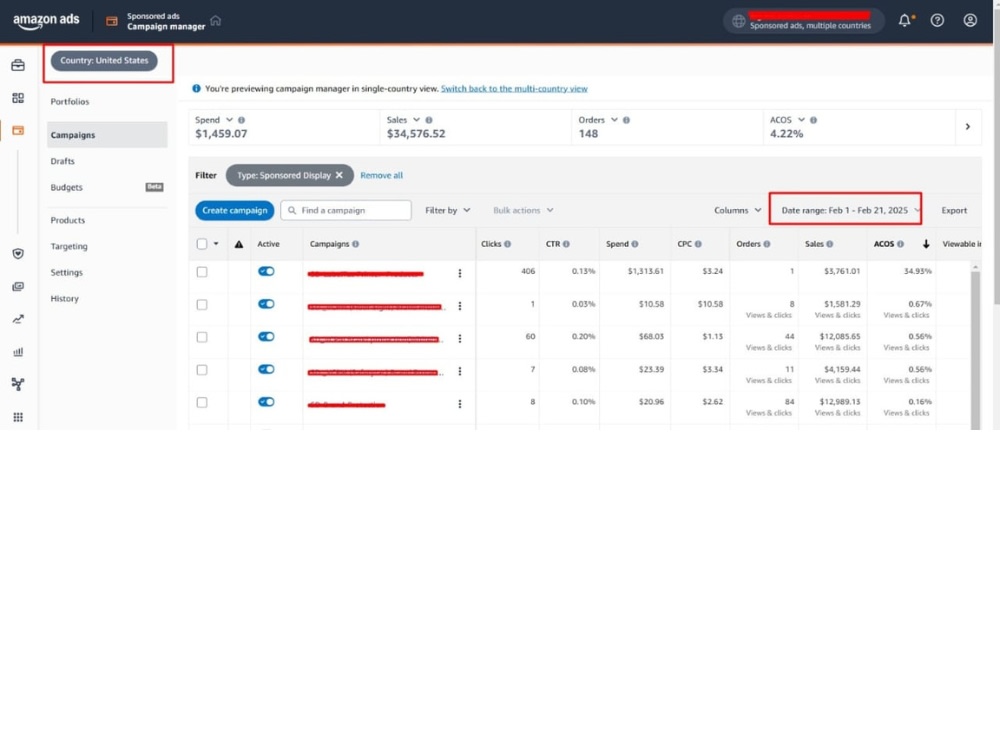This screenshot has height=750, width=1000.
Task: Click the info icon next to Spend summary
Action: pos(242,120)
